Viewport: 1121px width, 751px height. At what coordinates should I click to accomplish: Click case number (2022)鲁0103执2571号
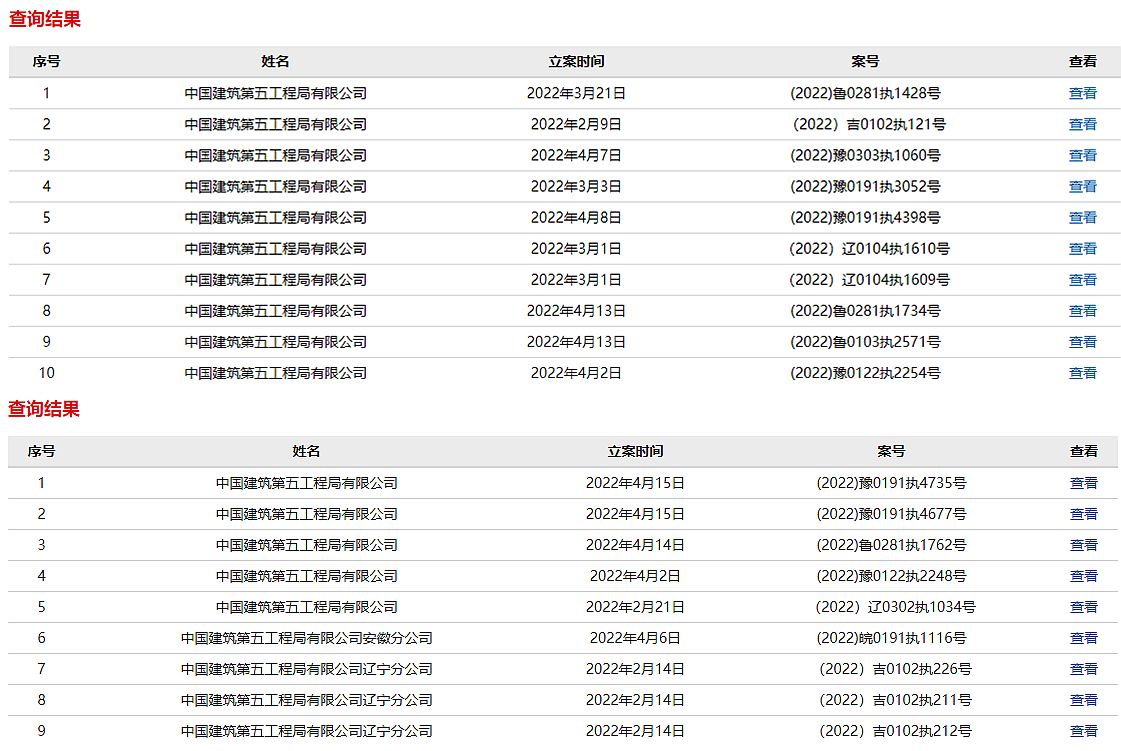pyautogui.click(x=865, y=342)
